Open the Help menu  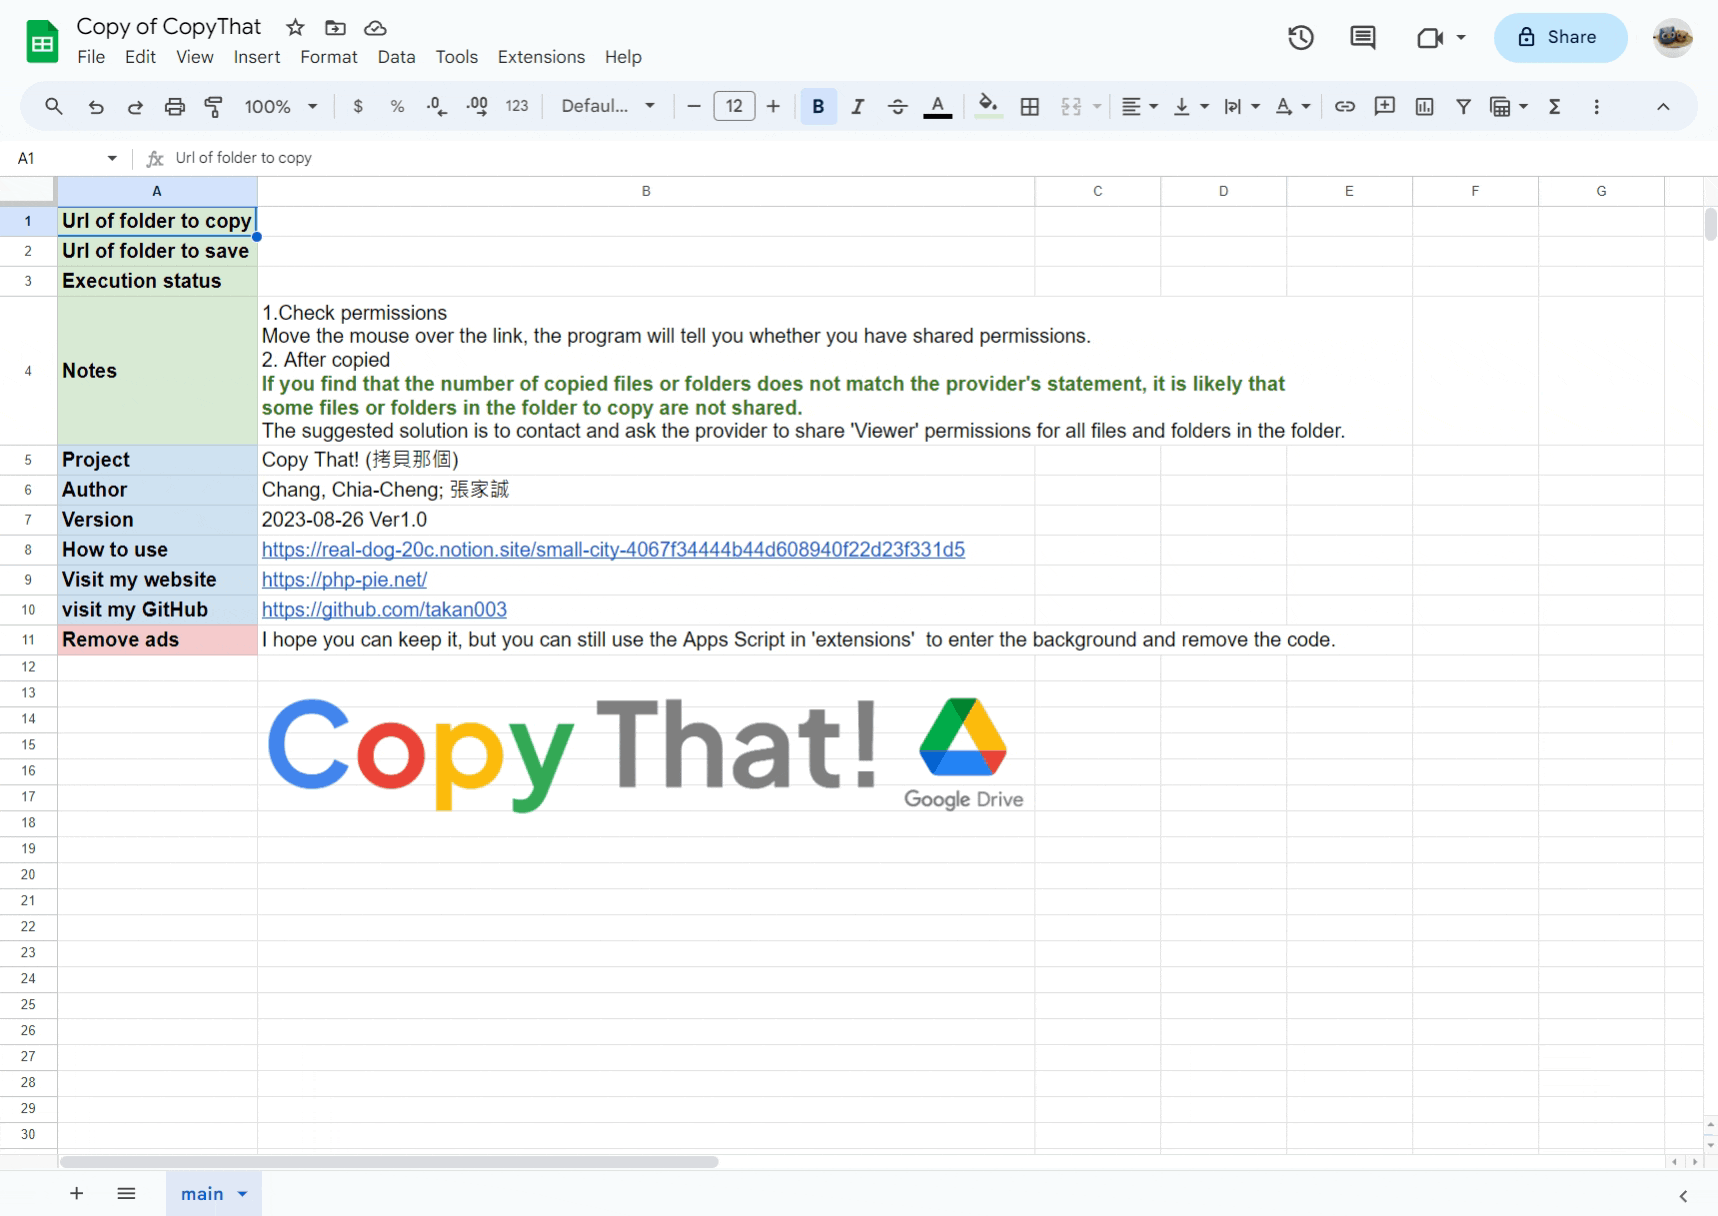623,57
